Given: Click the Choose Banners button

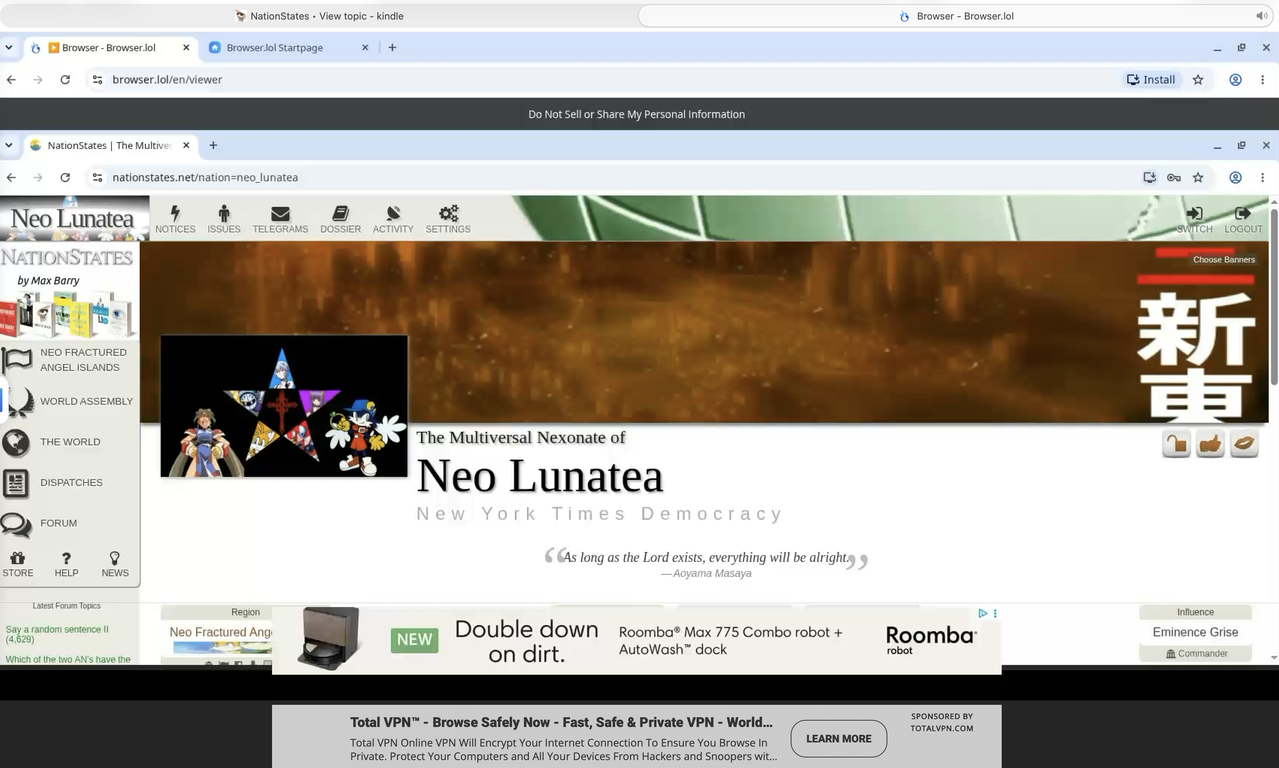Looking at the screenshot, I should tap(1223, 260).
